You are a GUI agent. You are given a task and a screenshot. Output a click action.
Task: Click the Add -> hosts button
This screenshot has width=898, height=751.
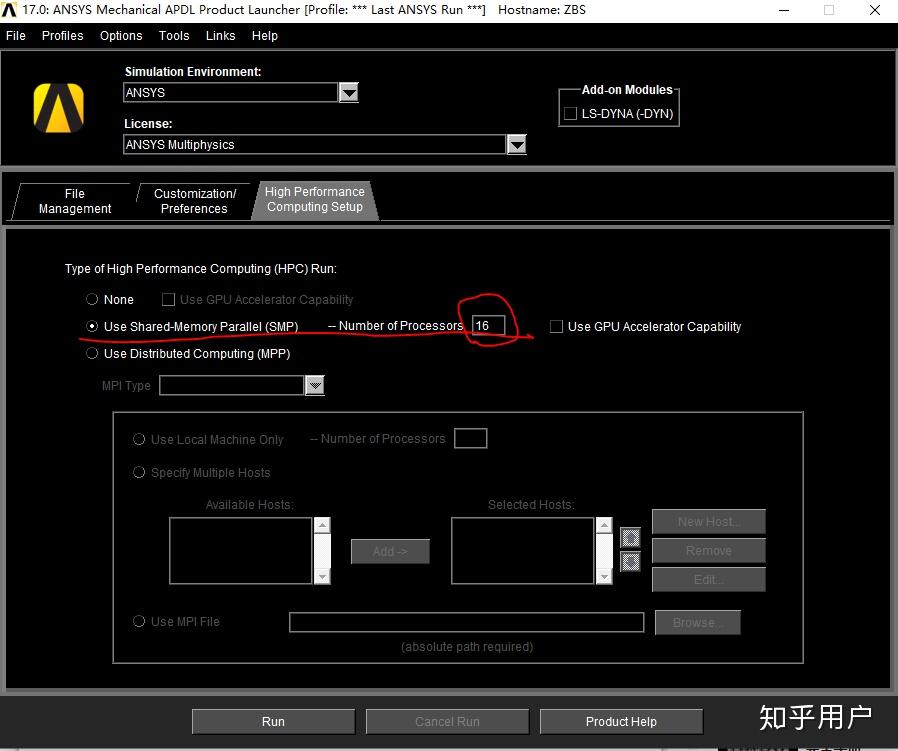click(390, 551)
